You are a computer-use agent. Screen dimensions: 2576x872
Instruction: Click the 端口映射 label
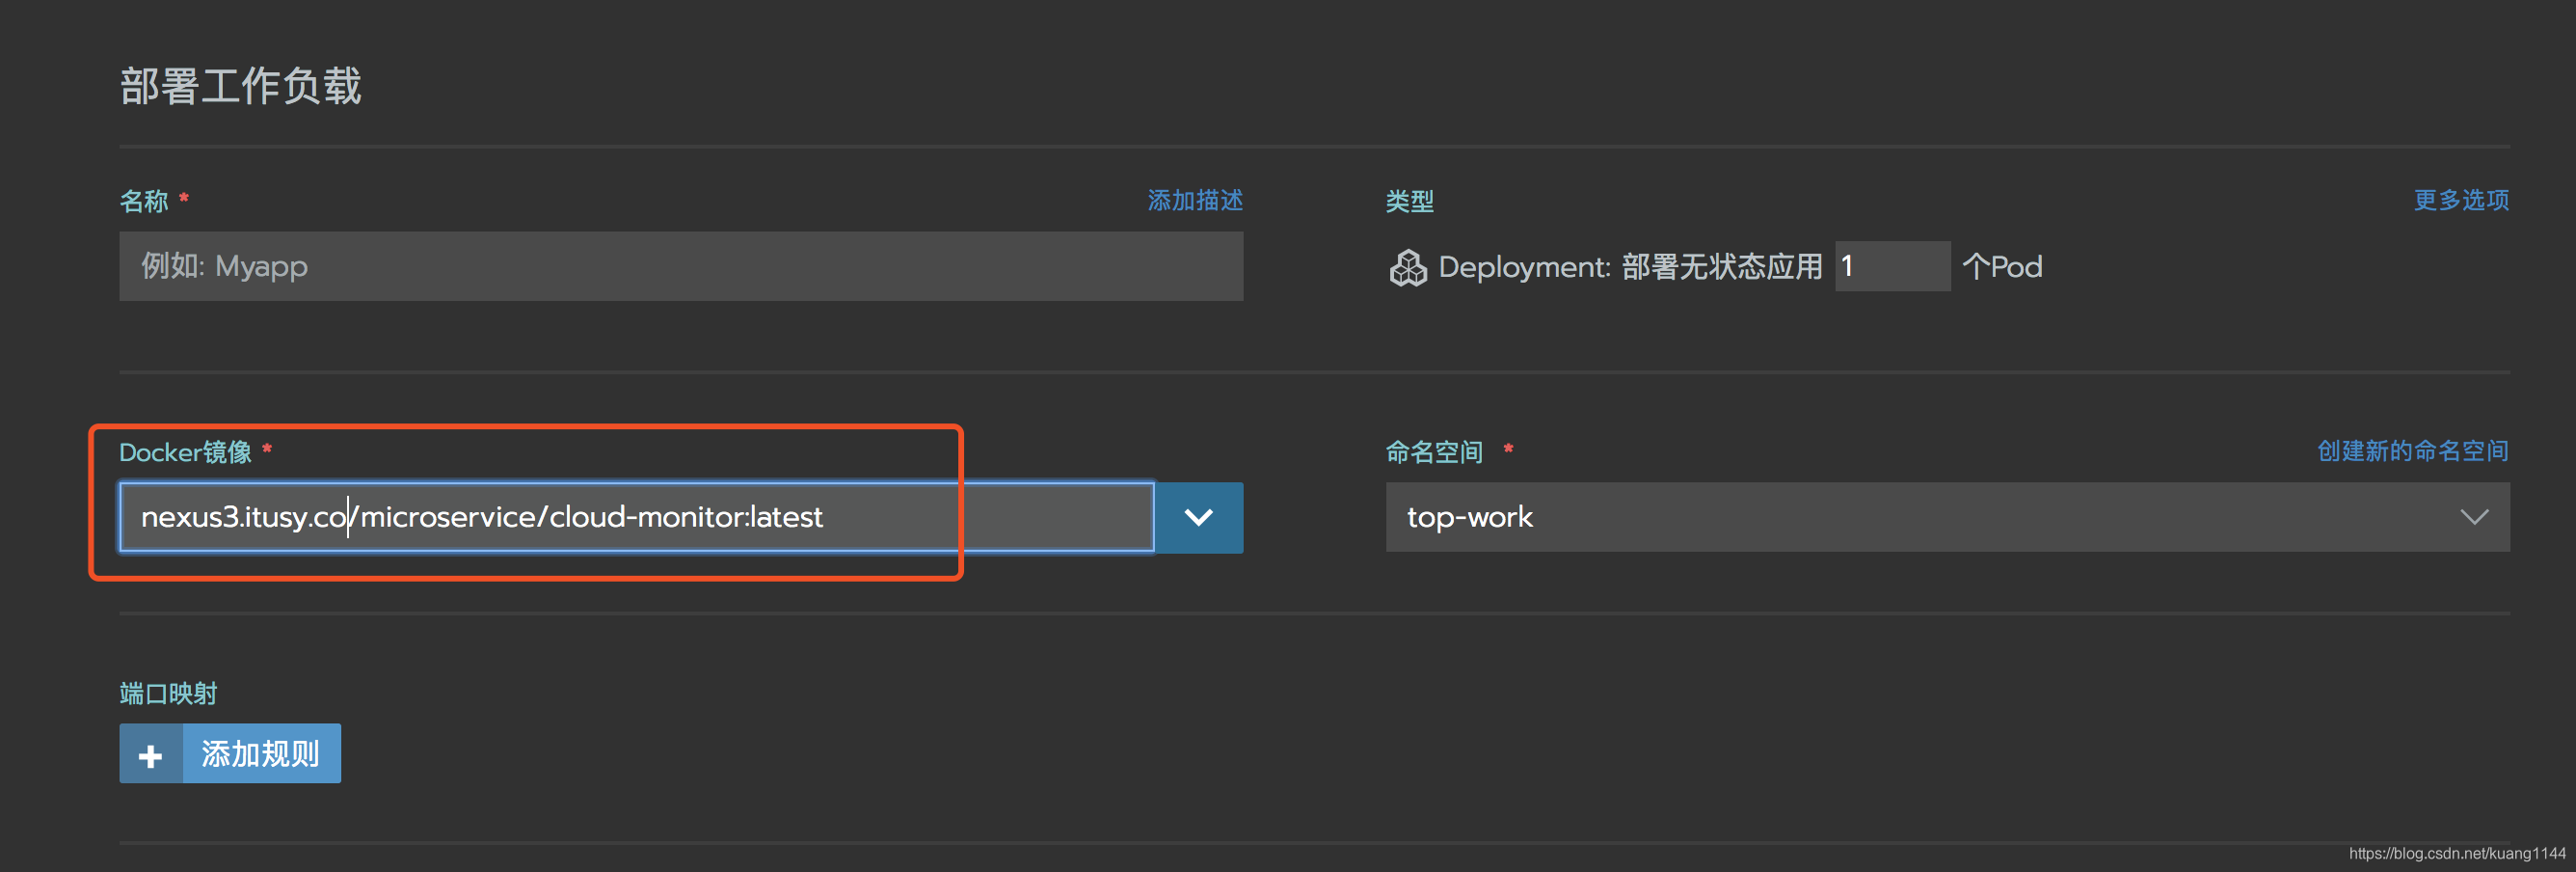click(168, 694)
